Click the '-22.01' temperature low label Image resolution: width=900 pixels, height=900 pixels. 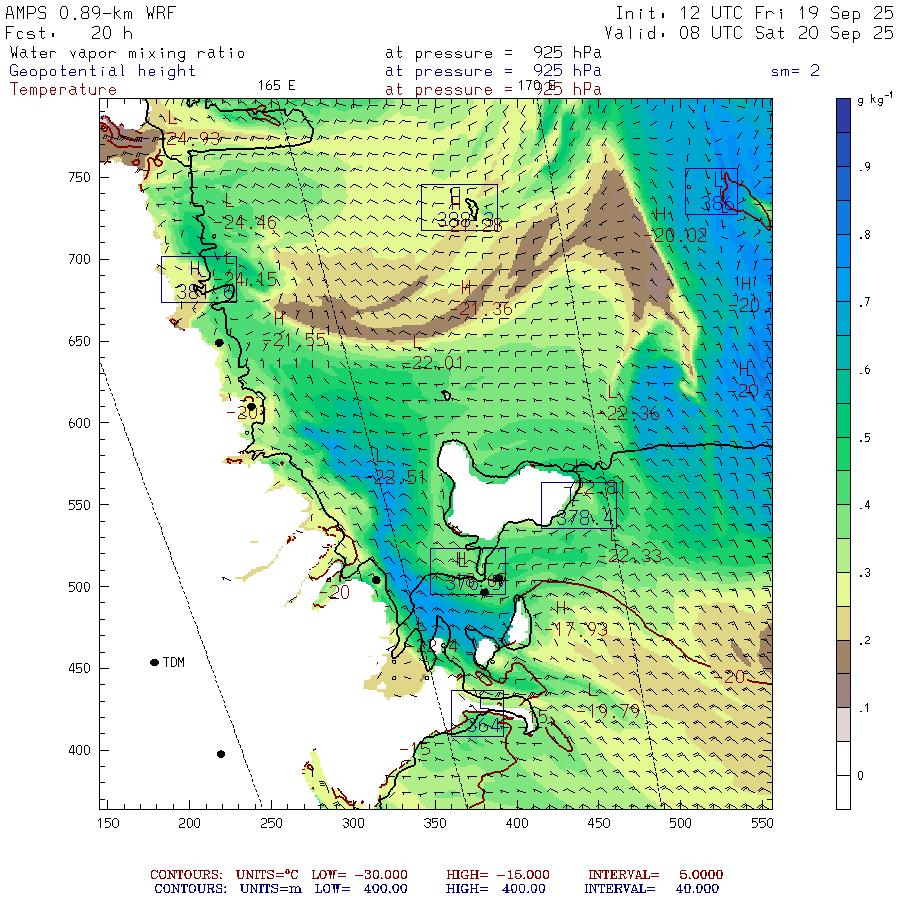tap(432, 363)
